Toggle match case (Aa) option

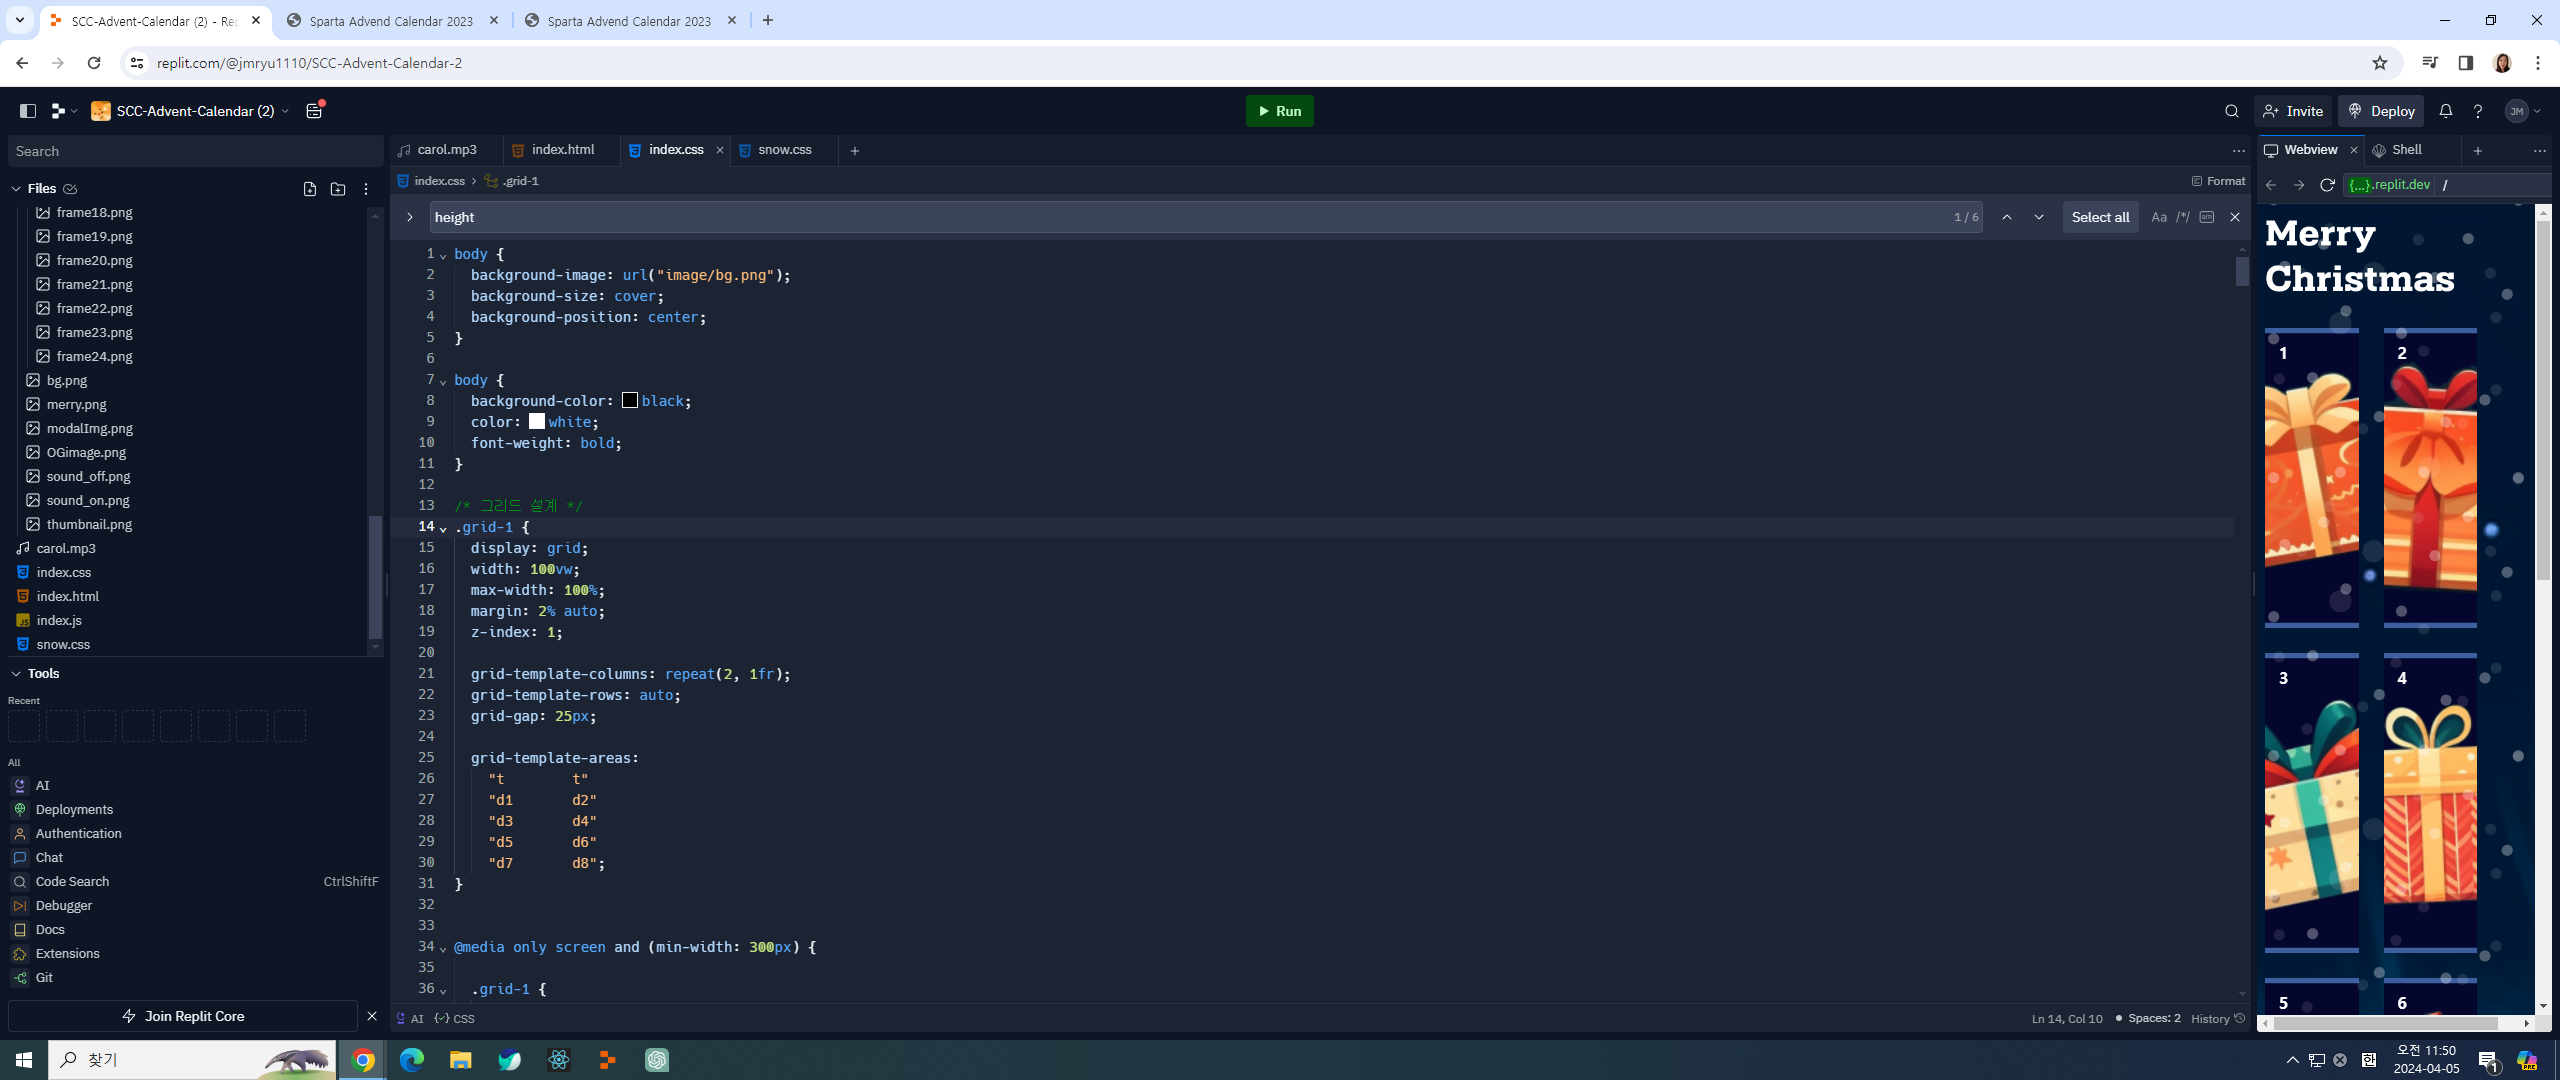click(x=2159, y=217)
